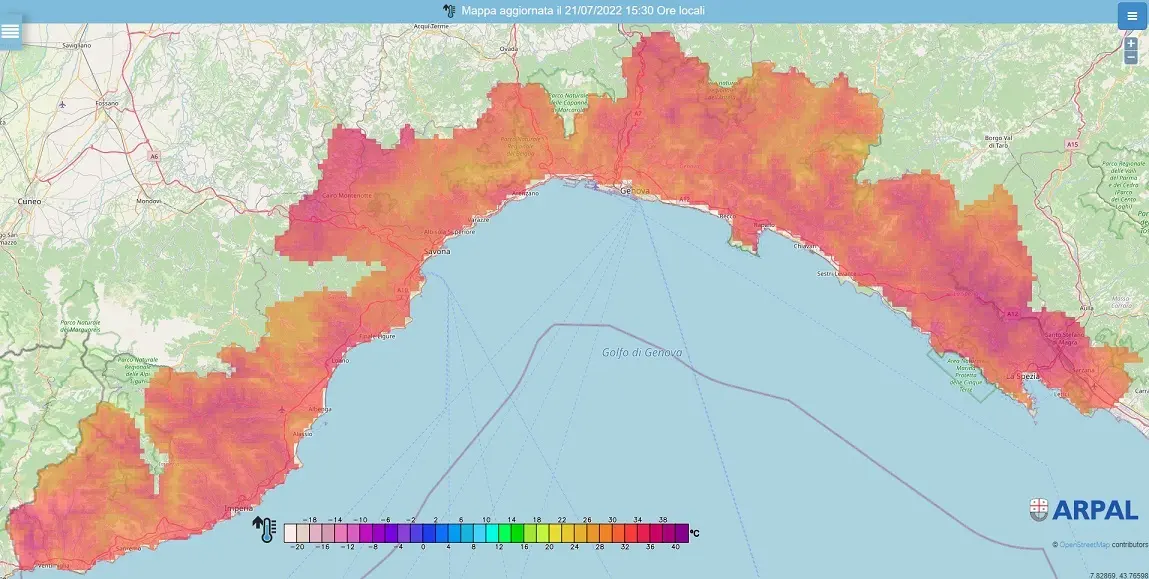The height and width of the screenshot is (579, 1149).
Task: Click the airport icon near Albenga
Action: pos(284,410)
